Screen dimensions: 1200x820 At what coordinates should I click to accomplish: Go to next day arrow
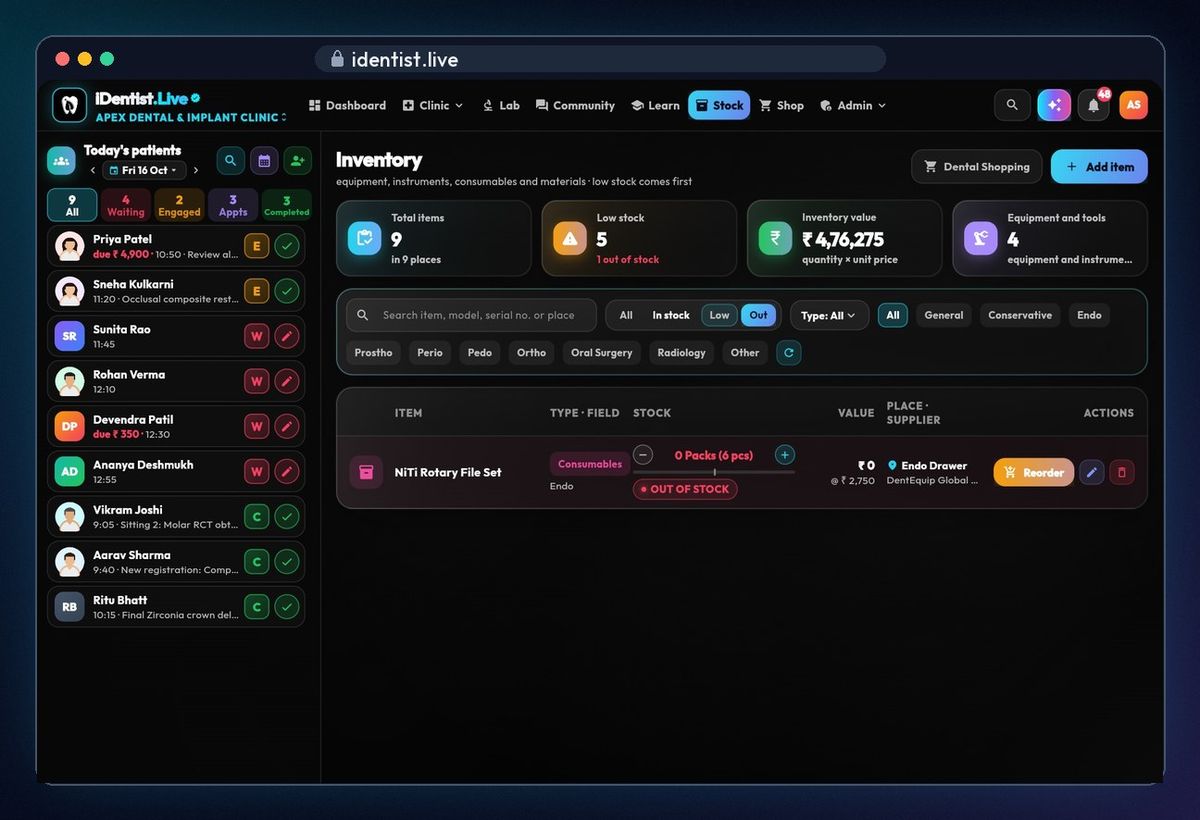tap(195, 171)
